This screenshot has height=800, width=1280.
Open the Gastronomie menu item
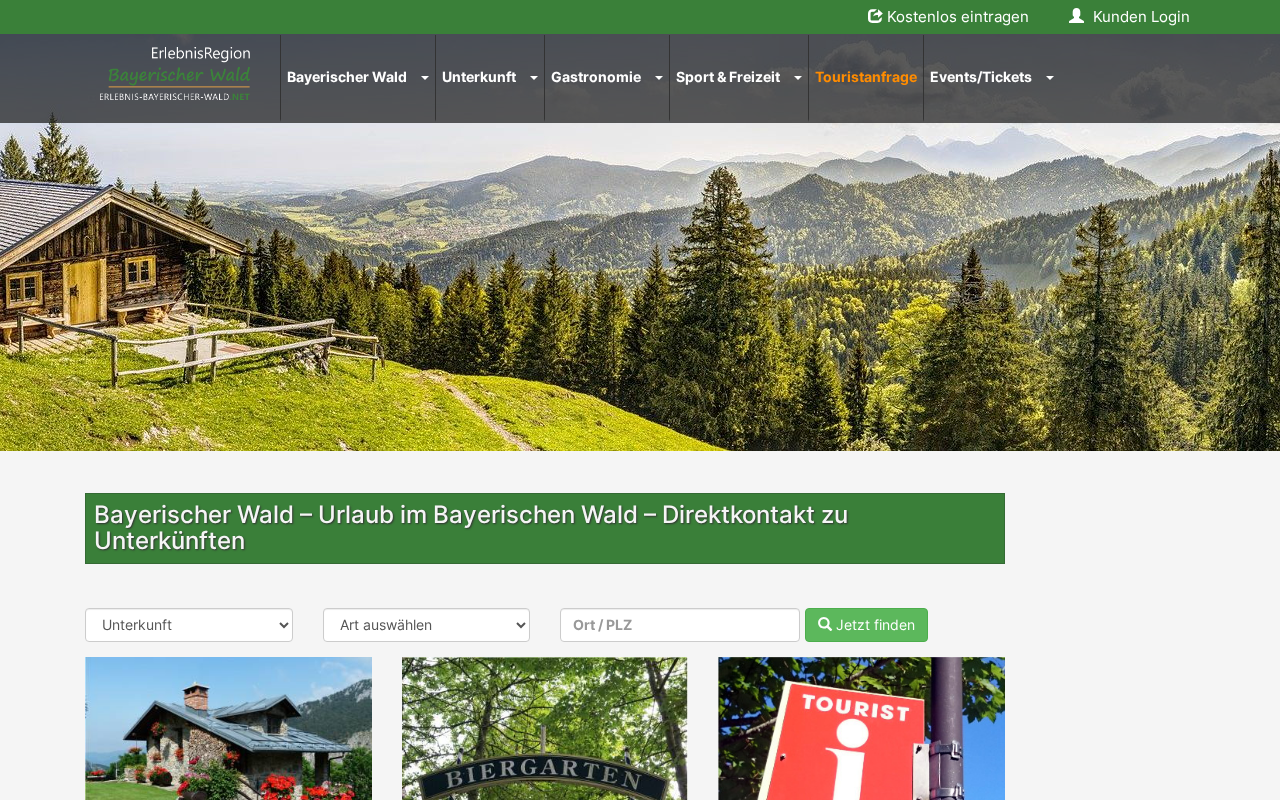pos(596,77)
